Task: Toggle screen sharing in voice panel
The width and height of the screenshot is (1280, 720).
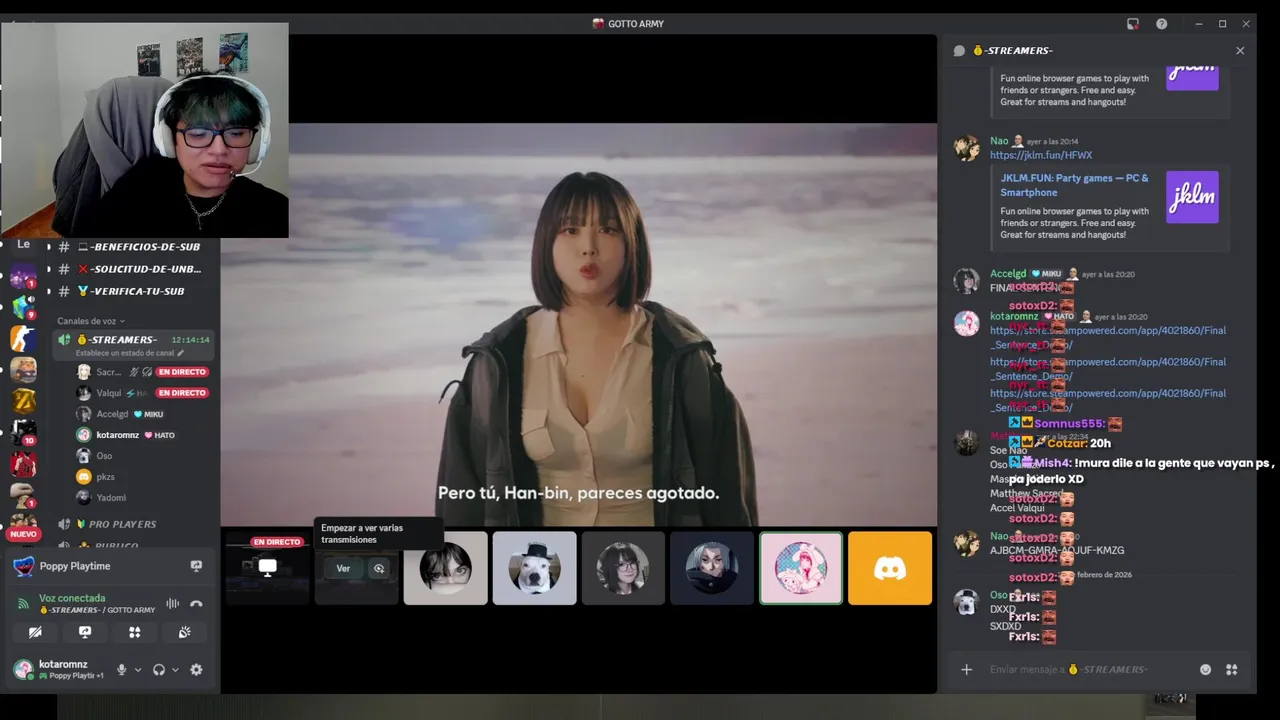Action: point(85,632)
